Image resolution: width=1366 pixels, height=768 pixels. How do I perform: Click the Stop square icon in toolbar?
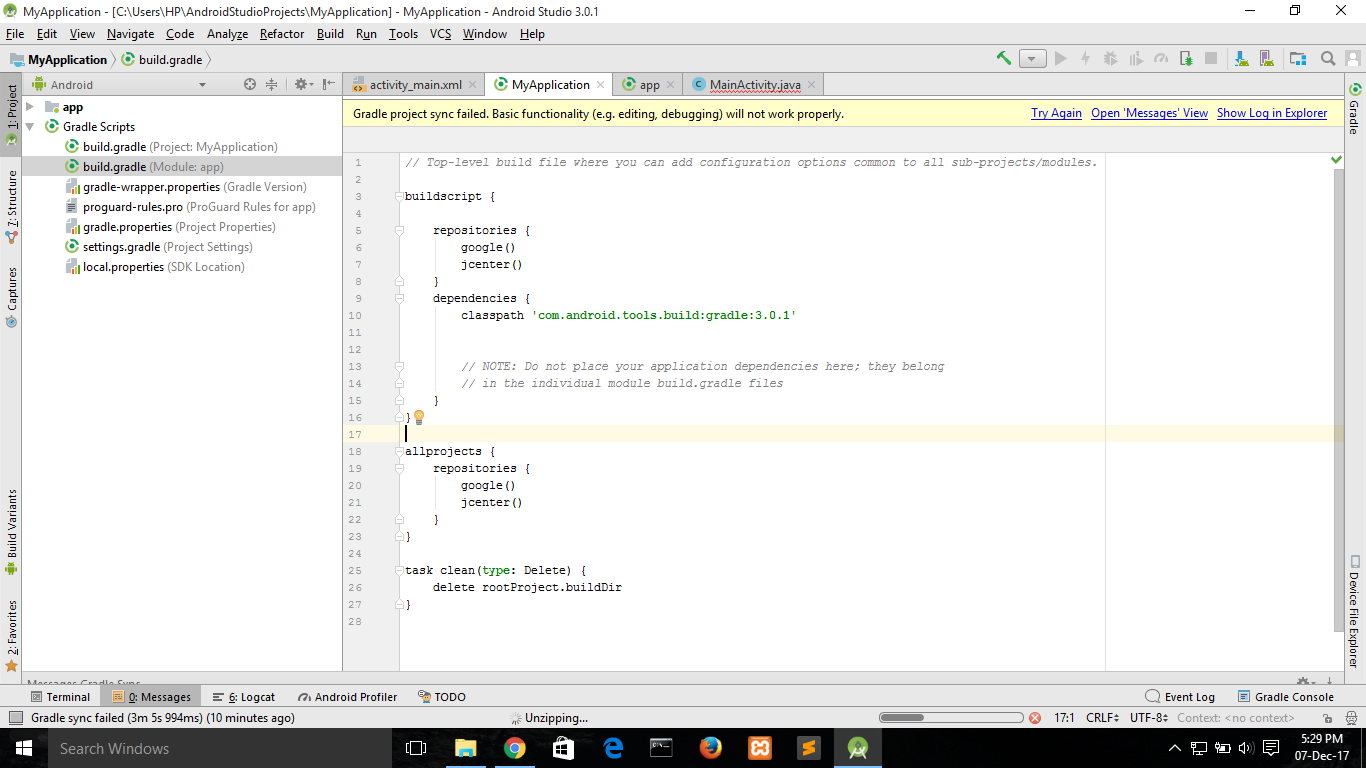coord(1211,59)
